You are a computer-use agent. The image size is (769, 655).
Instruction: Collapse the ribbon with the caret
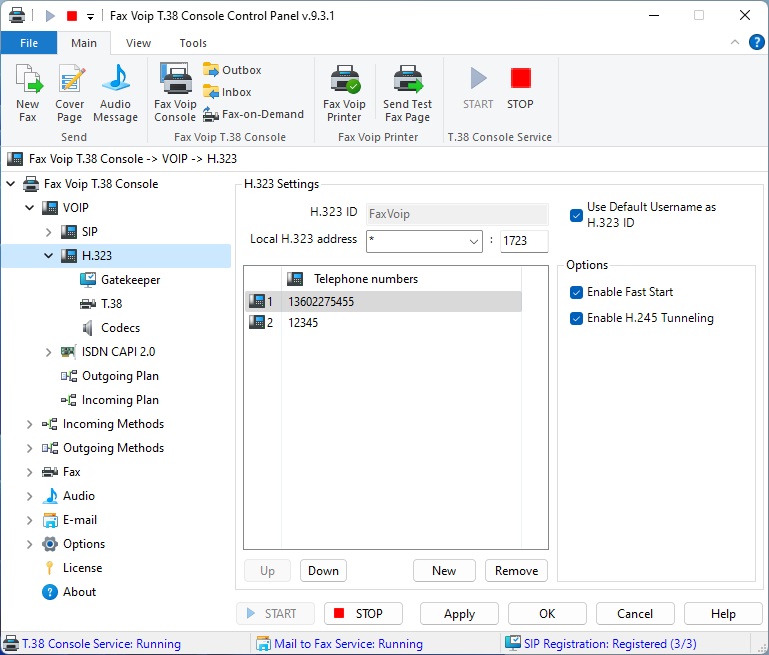point(735,42)
